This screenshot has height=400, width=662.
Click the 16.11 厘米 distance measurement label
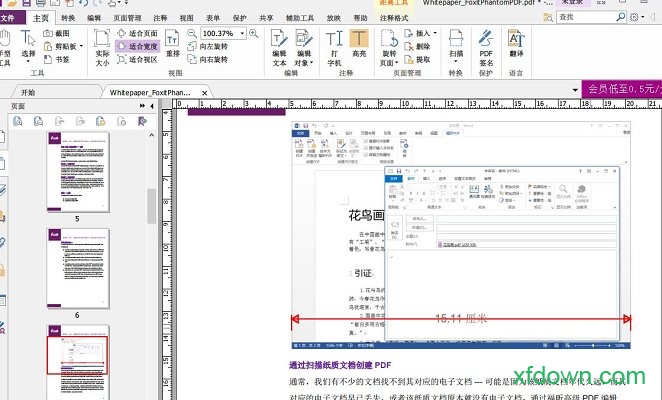point(461,319)
